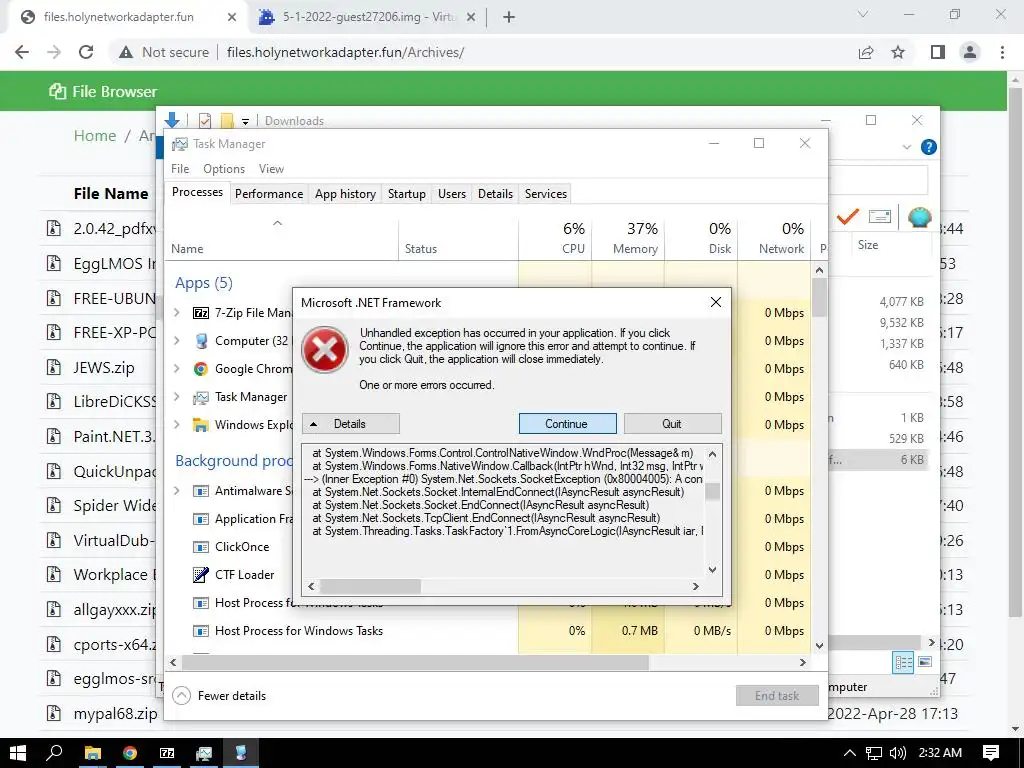Toggle the Chrome side panel icon
Viewport: 1024px width, 768px height.
[x=938, y=52]
